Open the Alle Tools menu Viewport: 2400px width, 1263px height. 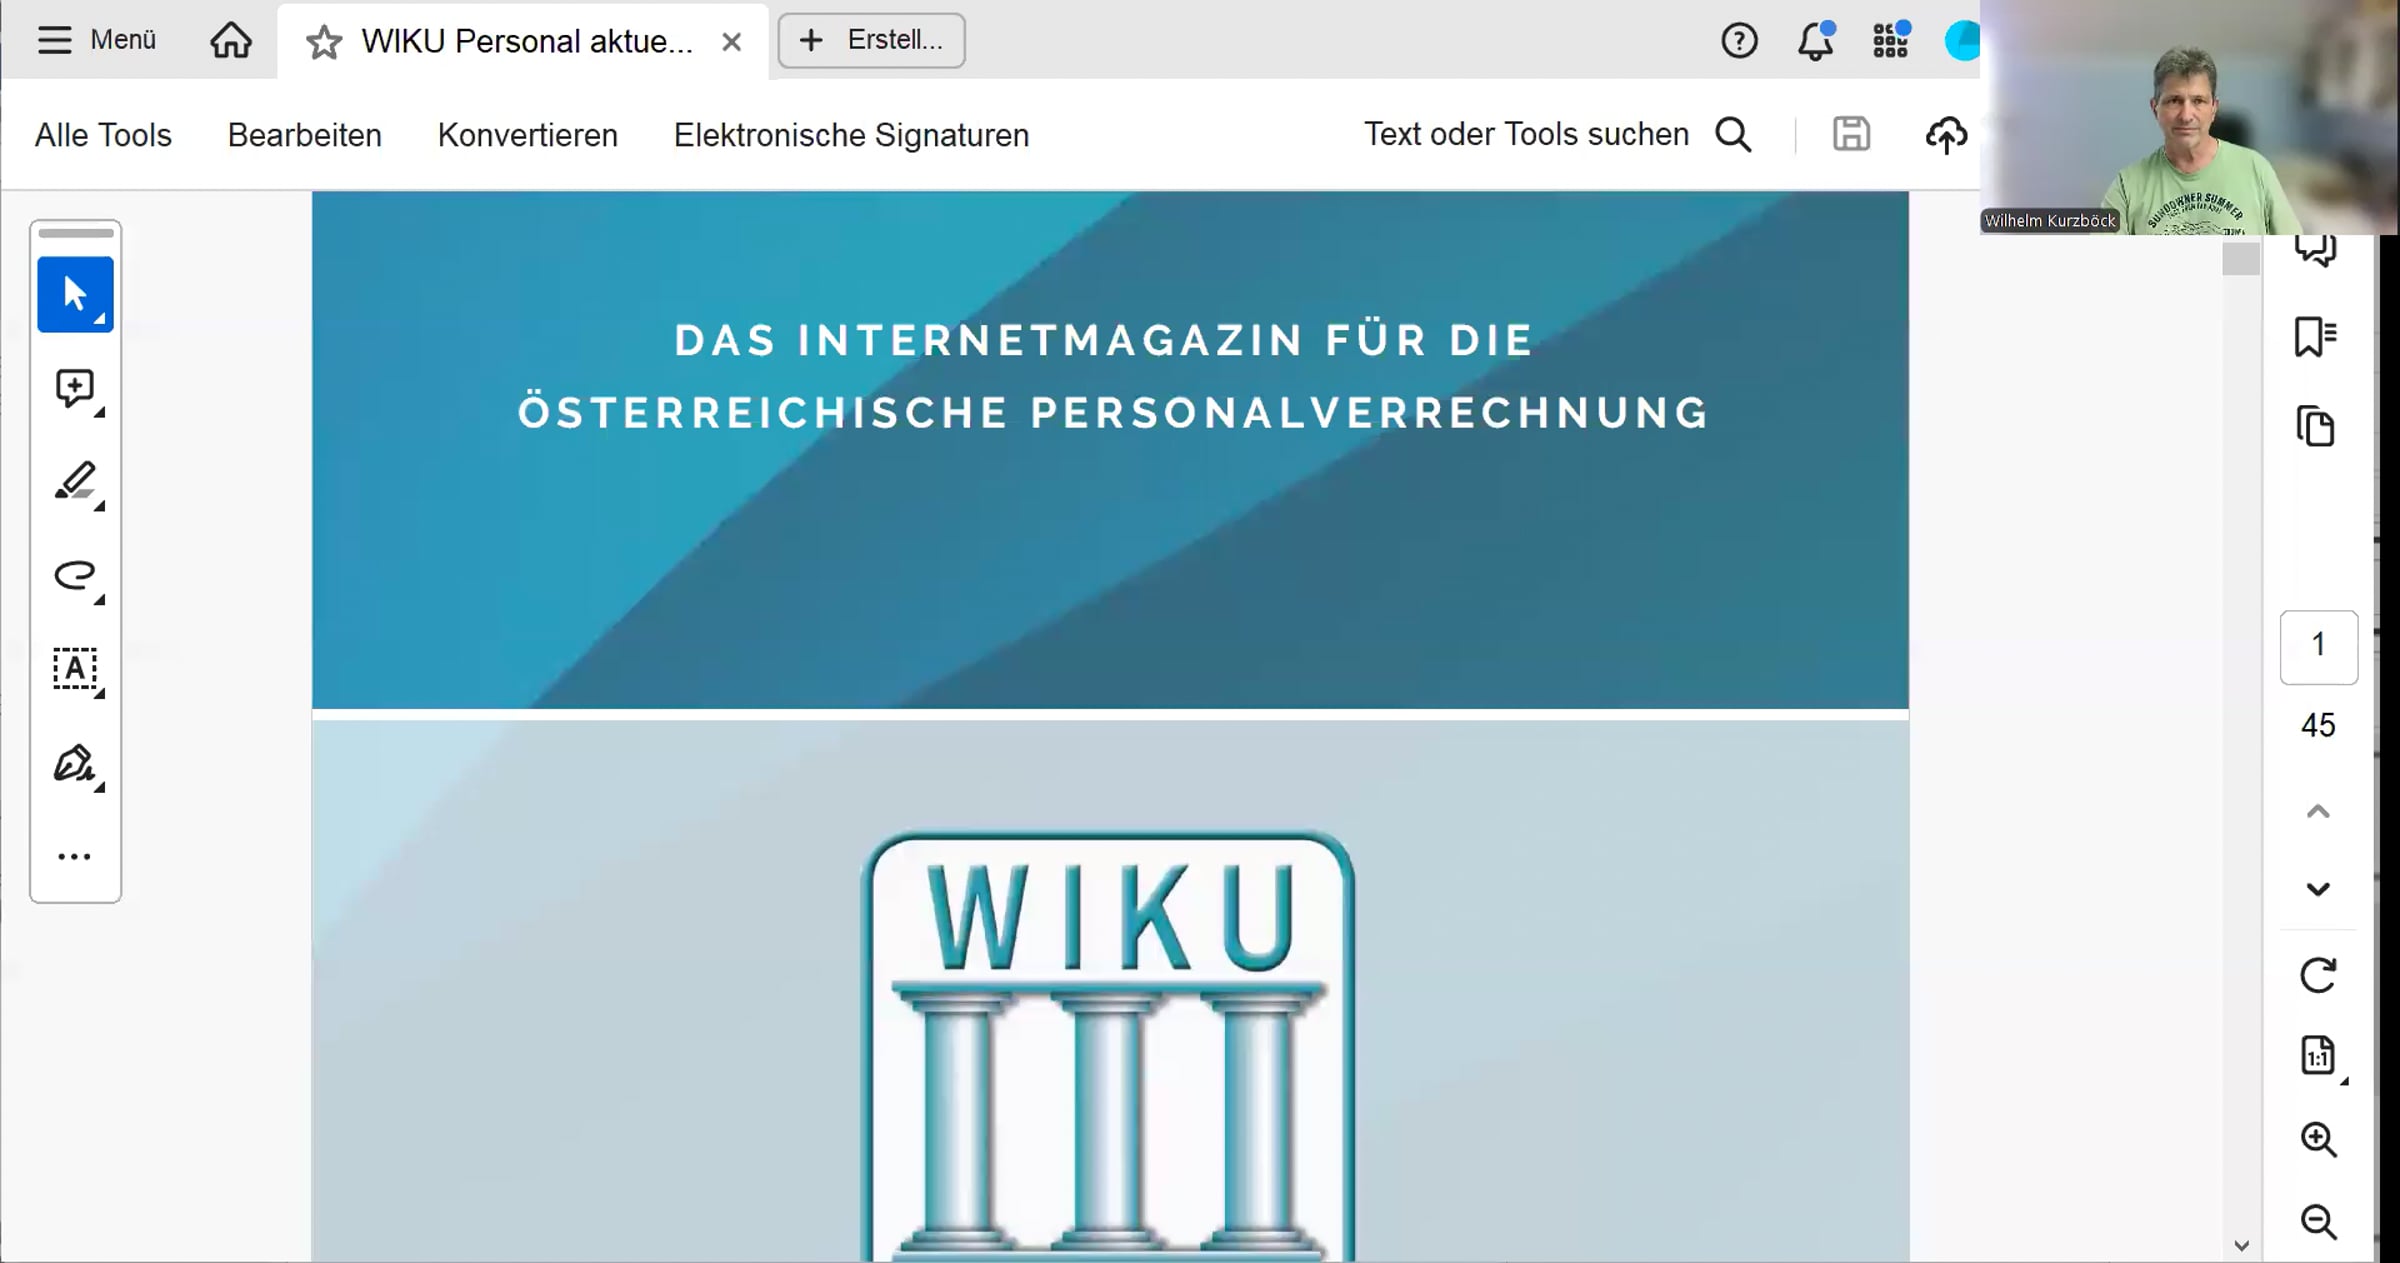pyautogui.click(x=103, y=135)
